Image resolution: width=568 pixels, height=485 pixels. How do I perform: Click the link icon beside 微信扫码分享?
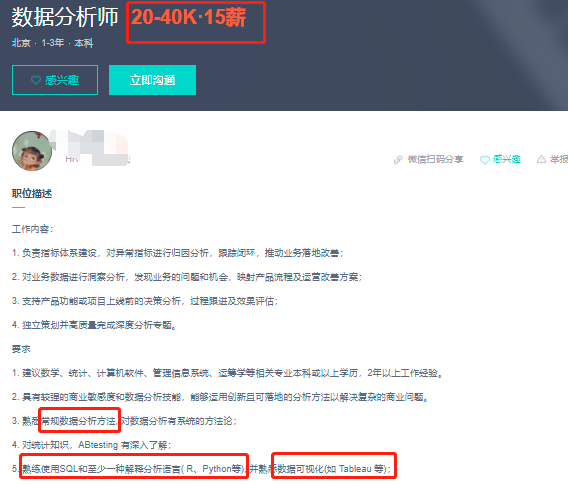tap(398, 159)
